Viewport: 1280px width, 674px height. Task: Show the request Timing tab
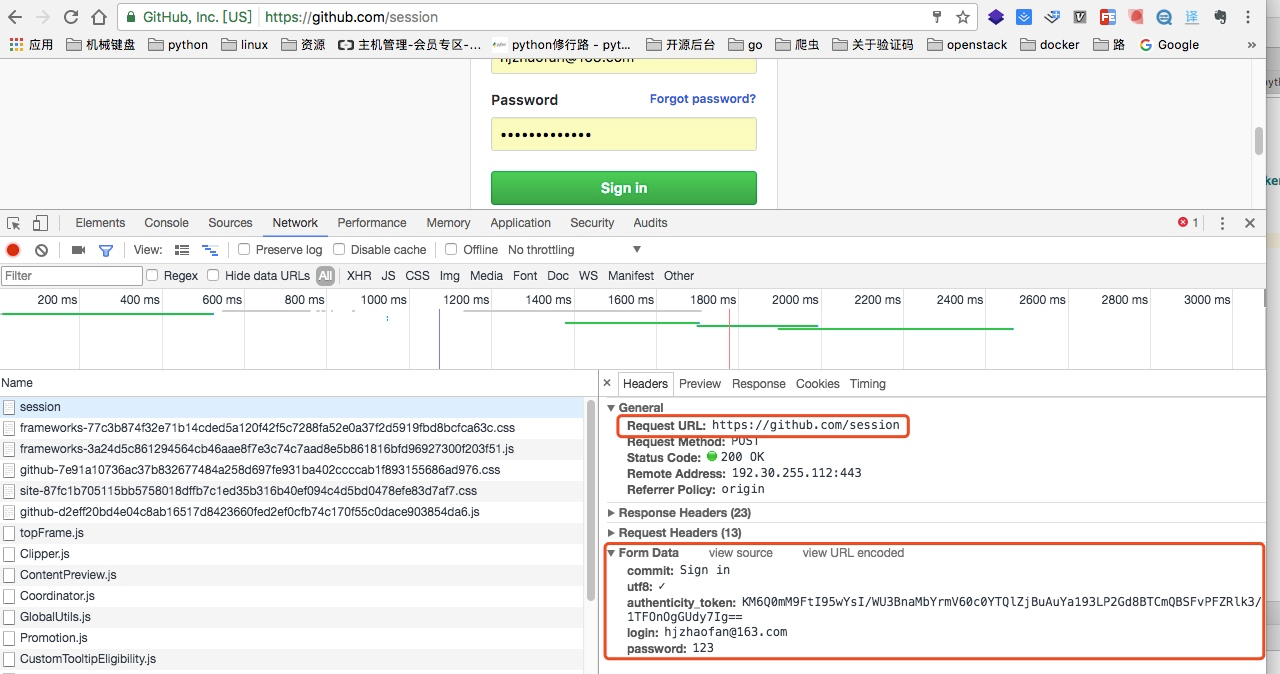[868, 384]
